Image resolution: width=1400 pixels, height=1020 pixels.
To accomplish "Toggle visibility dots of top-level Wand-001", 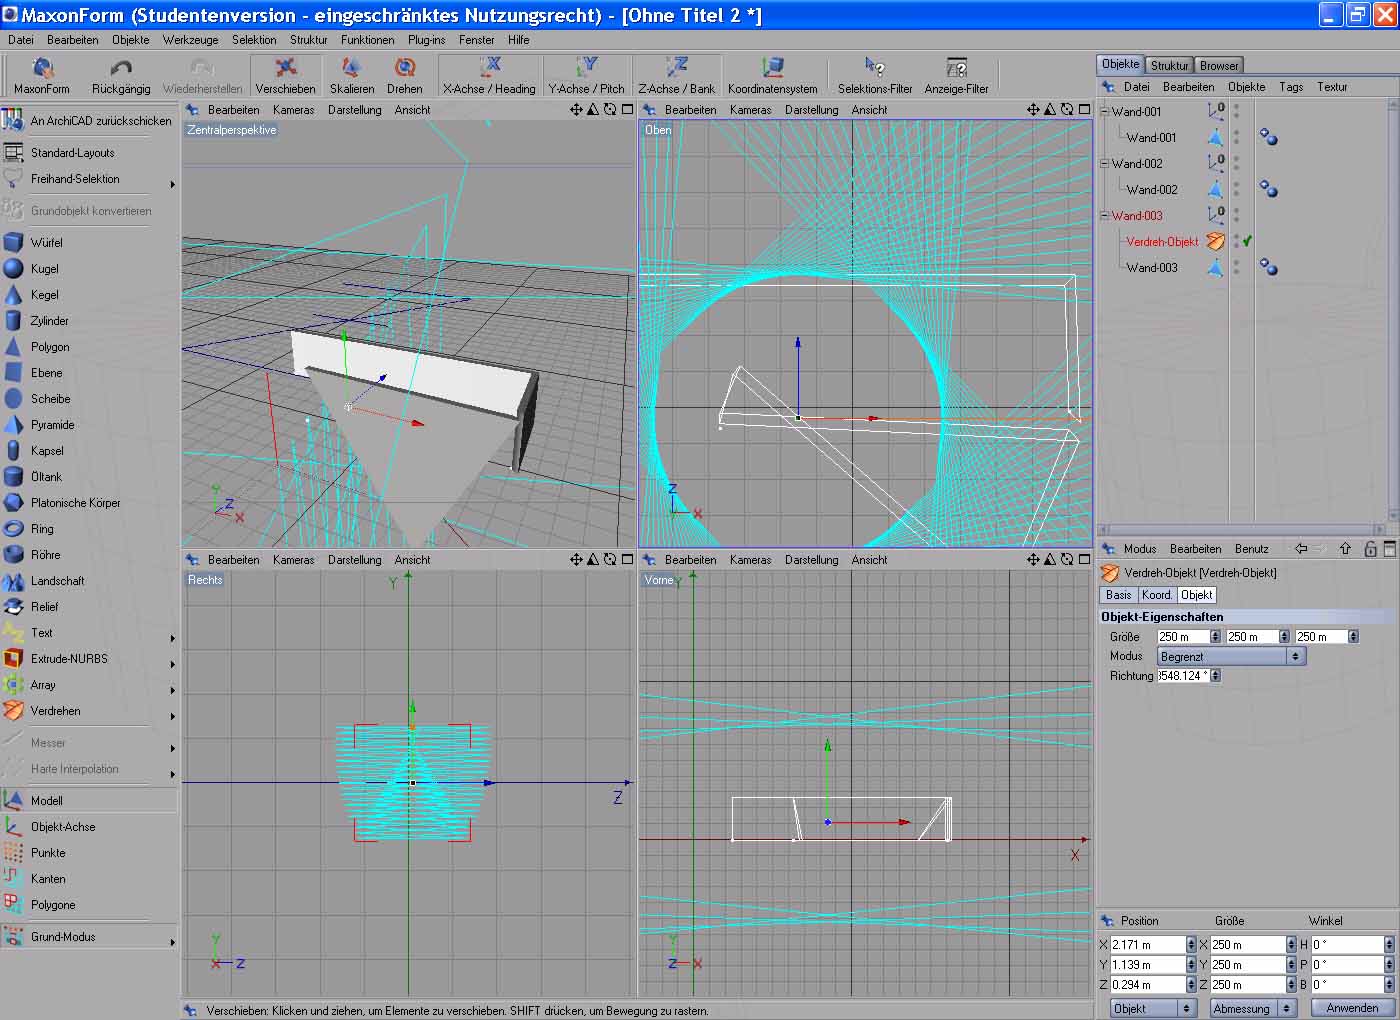I will 1236,111.
